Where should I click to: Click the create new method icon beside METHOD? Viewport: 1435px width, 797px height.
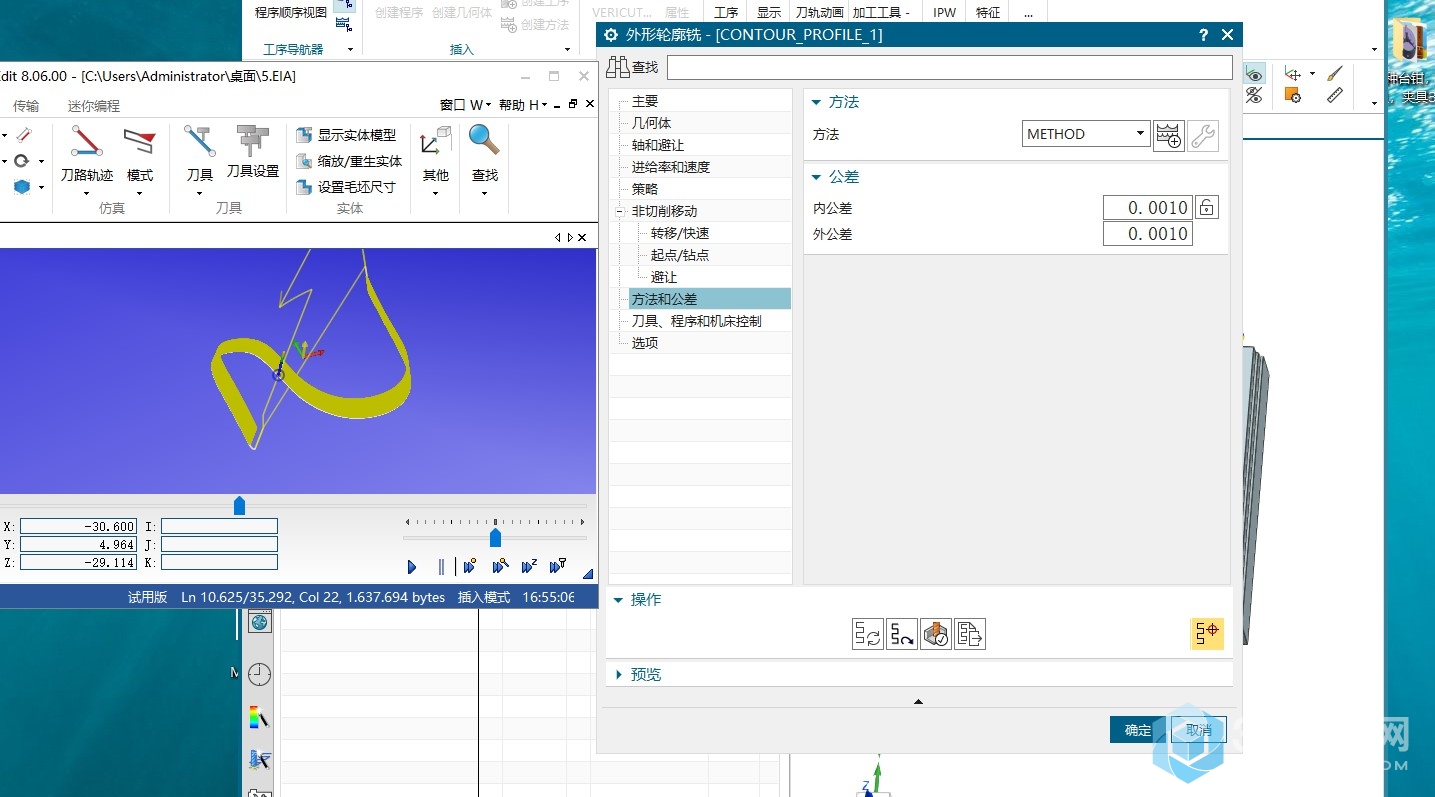(x=1169, y=135)
